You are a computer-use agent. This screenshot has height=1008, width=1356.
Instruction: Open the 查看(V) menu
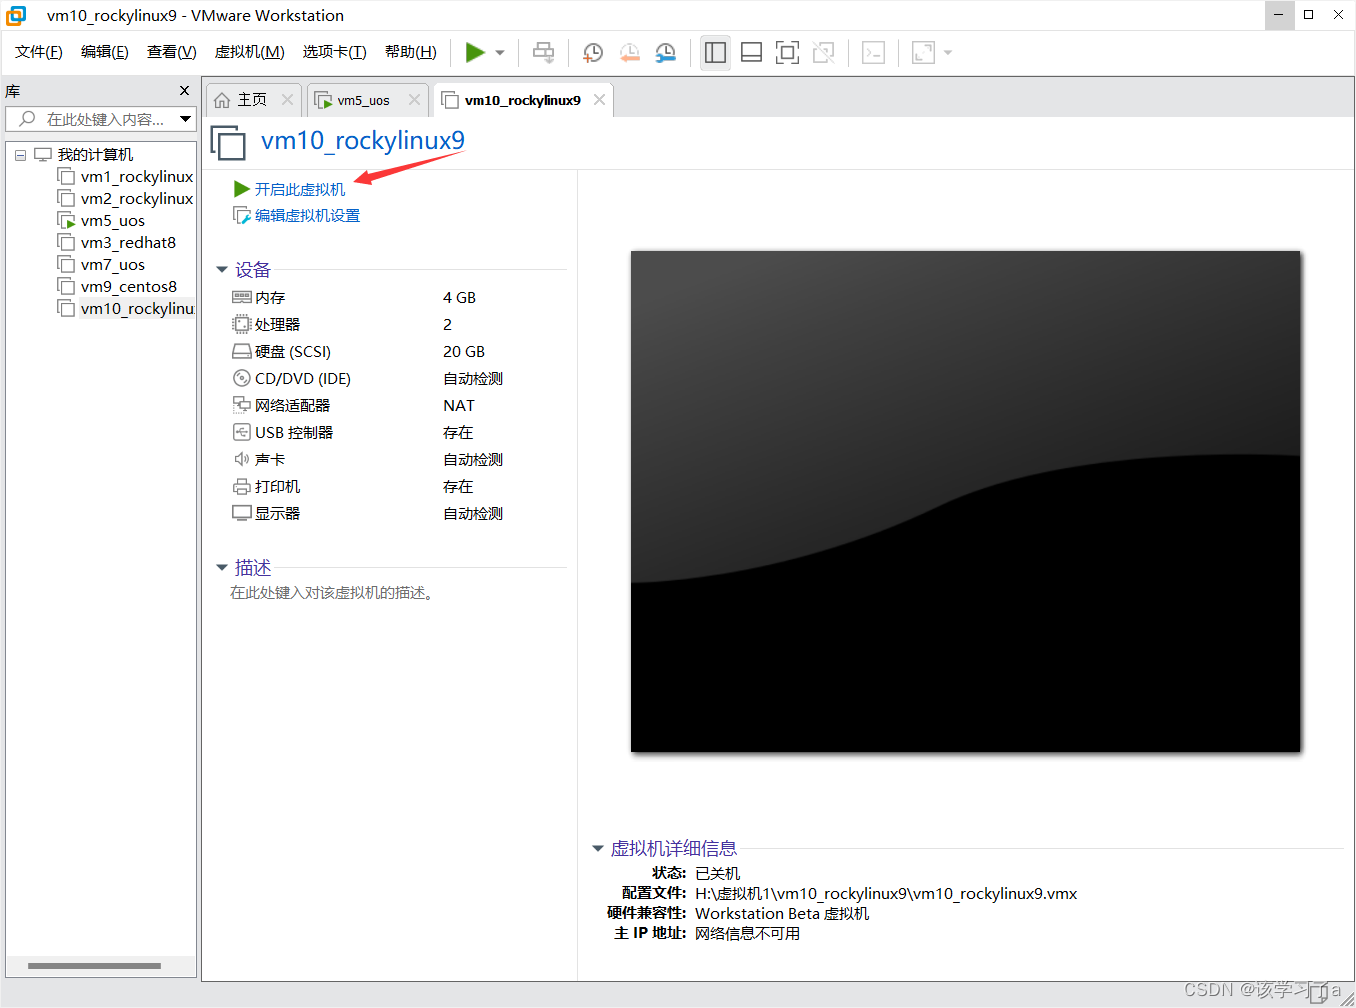point(172,52)
